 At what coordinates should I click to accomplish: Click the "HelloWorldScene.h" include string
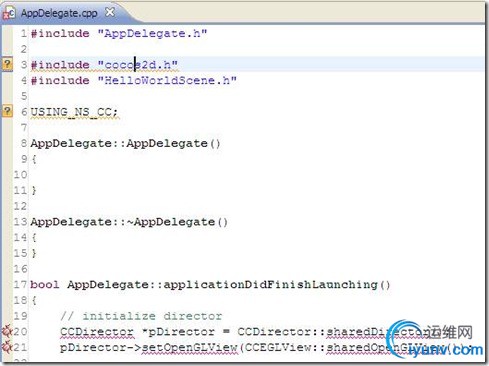coord(167,80)
